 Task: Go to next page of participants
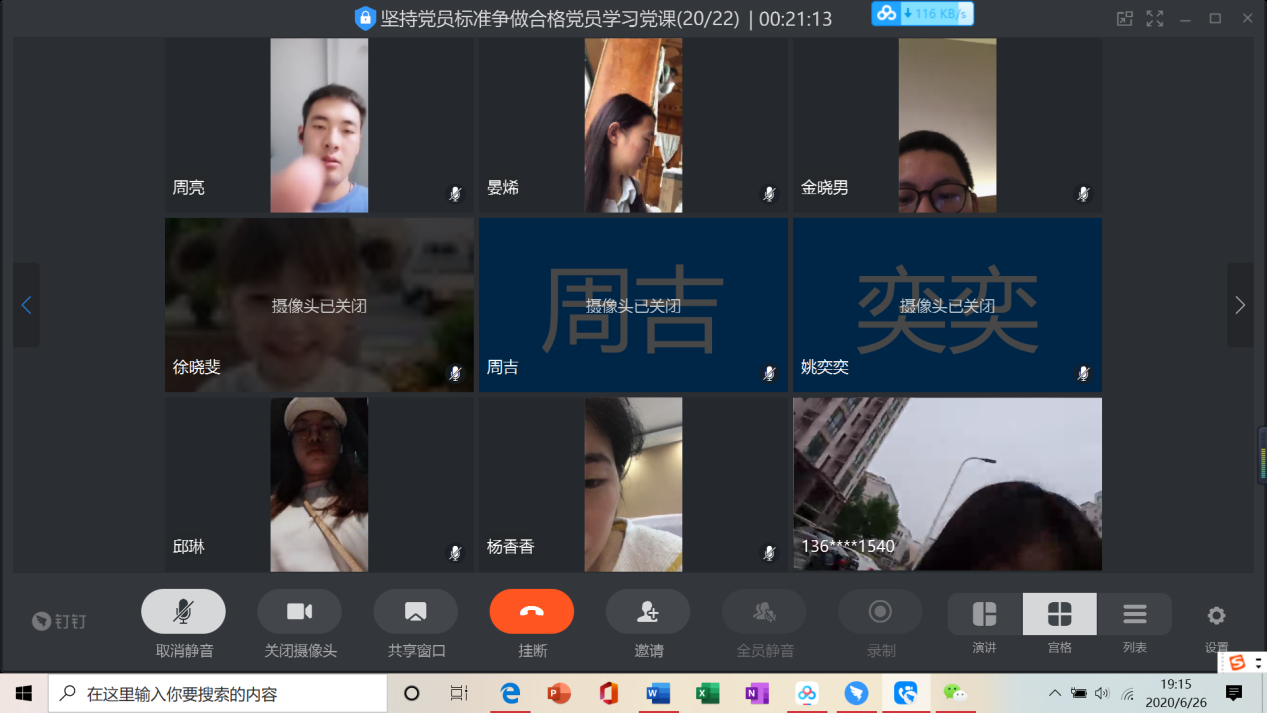pos(1240,305)
